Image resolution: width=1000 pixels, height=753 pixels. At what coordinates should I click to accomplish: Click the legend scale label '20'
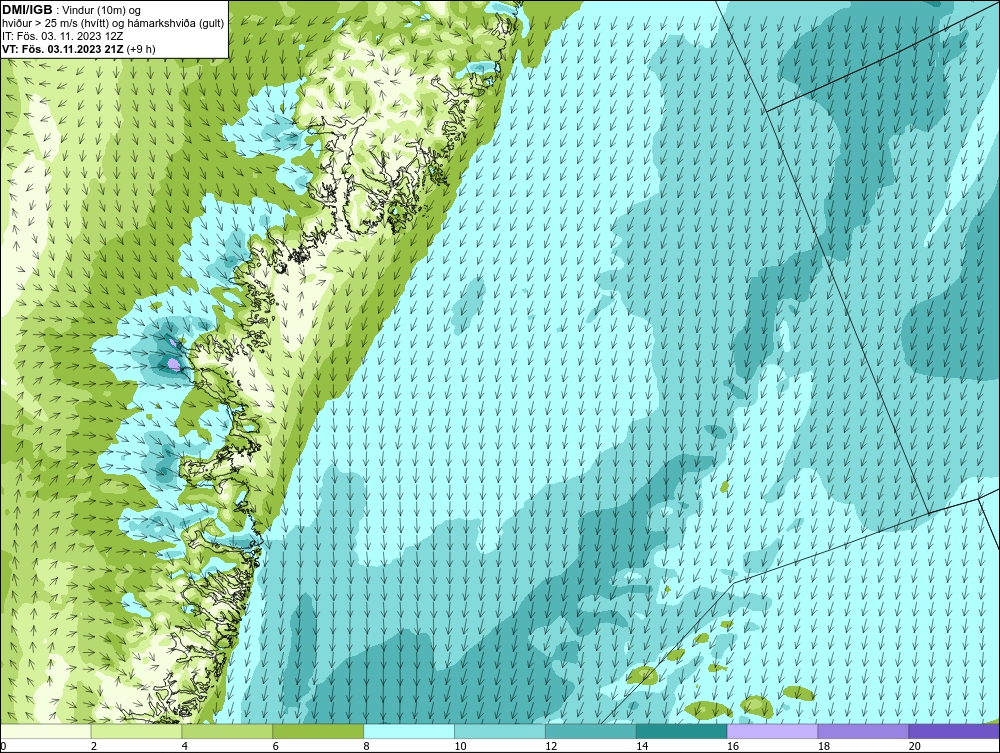(915, 746)
